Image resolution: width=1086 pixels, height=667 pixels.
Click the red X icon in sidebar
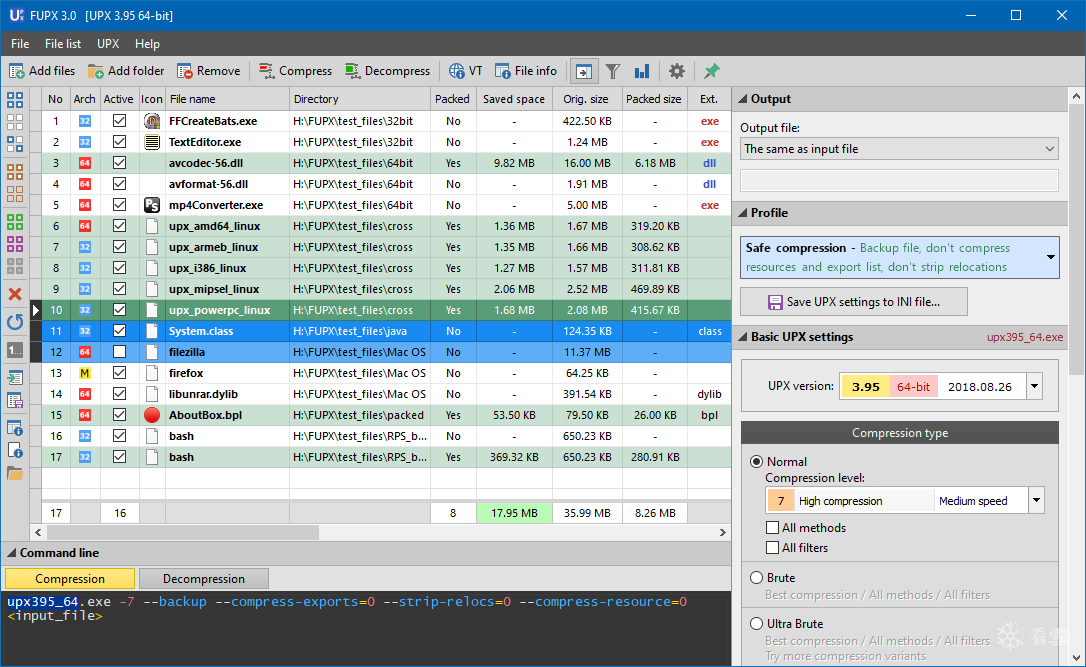[x=15, y=294]
